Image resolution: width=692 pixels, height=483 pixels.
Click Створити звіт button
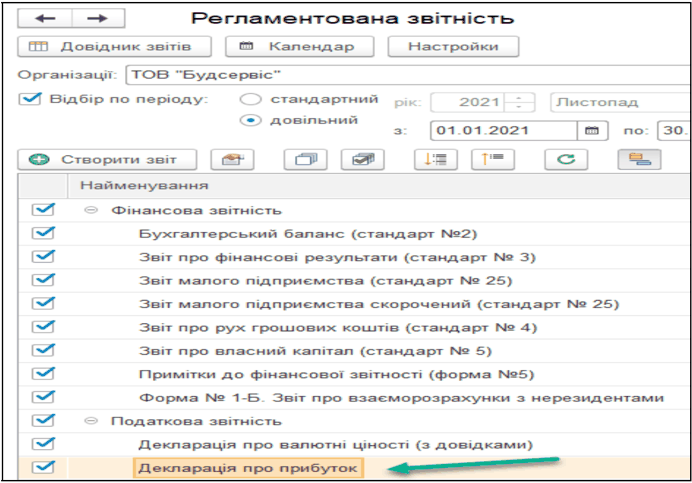(x=107, y=159)
